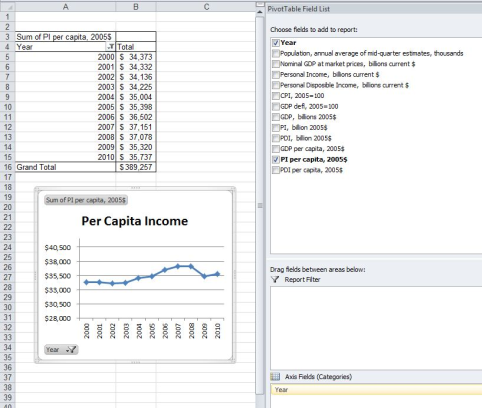This screenshot has width=482, height=408.
Task: Select the Grand Total label cell
Action: point(66,167)
